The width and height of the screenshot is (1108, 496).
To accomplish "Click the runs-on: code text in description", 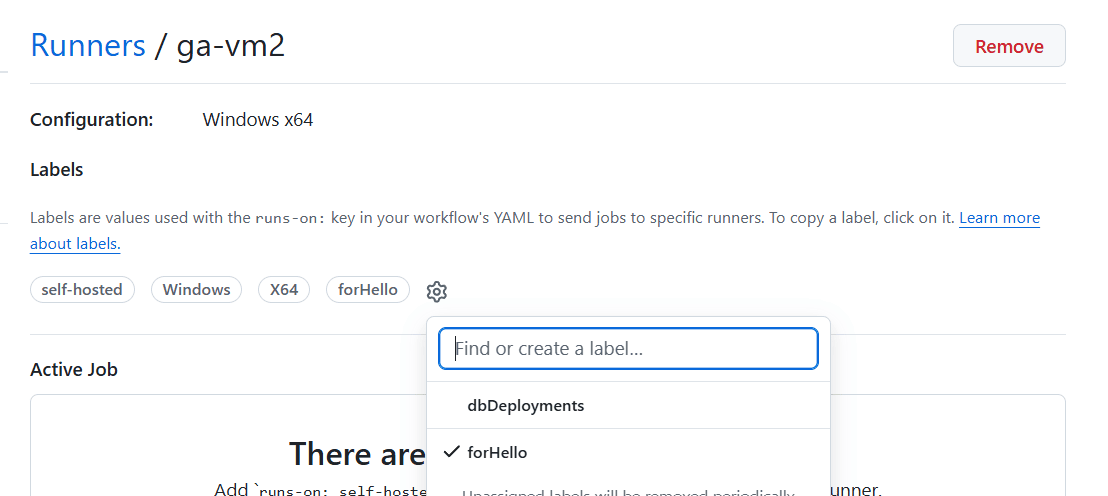I will (291, 218).
